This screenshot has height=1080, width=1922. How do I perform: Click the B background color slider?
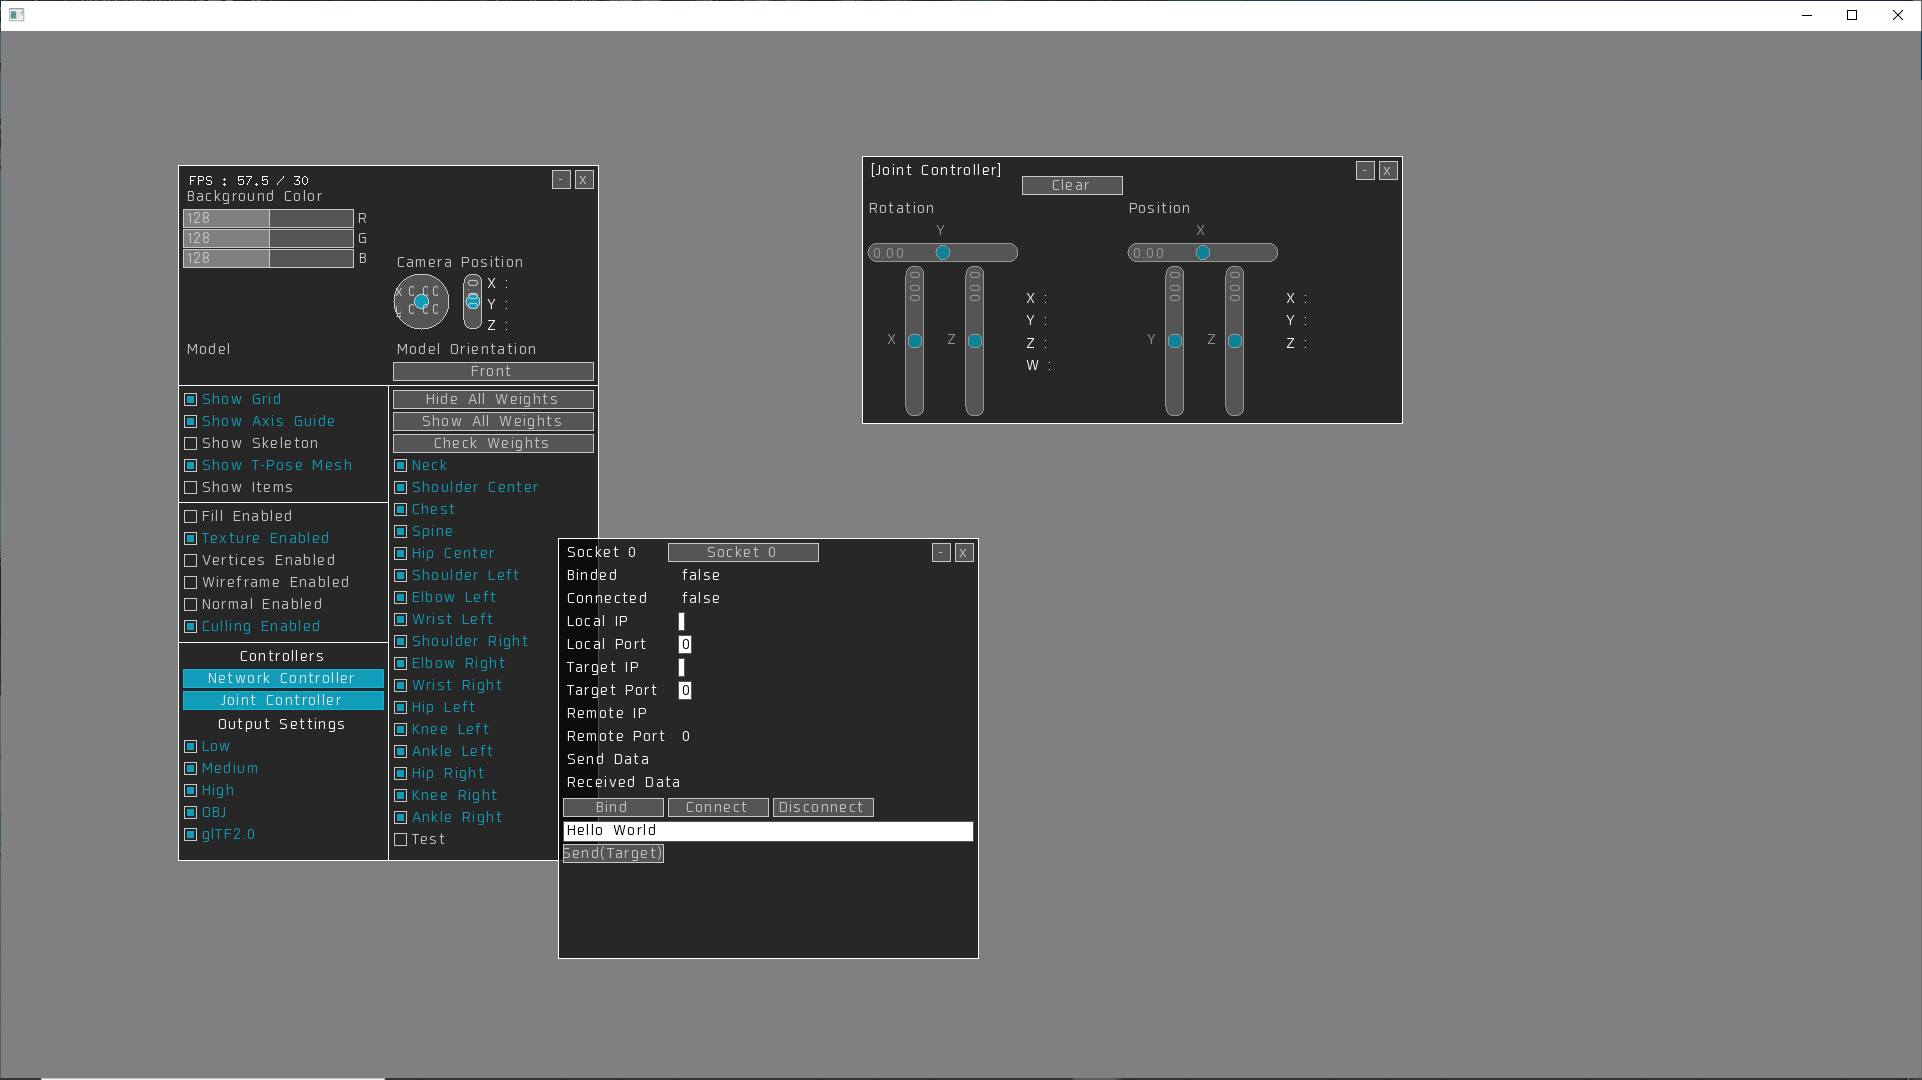pyautogui.click(x=268, y=259)
